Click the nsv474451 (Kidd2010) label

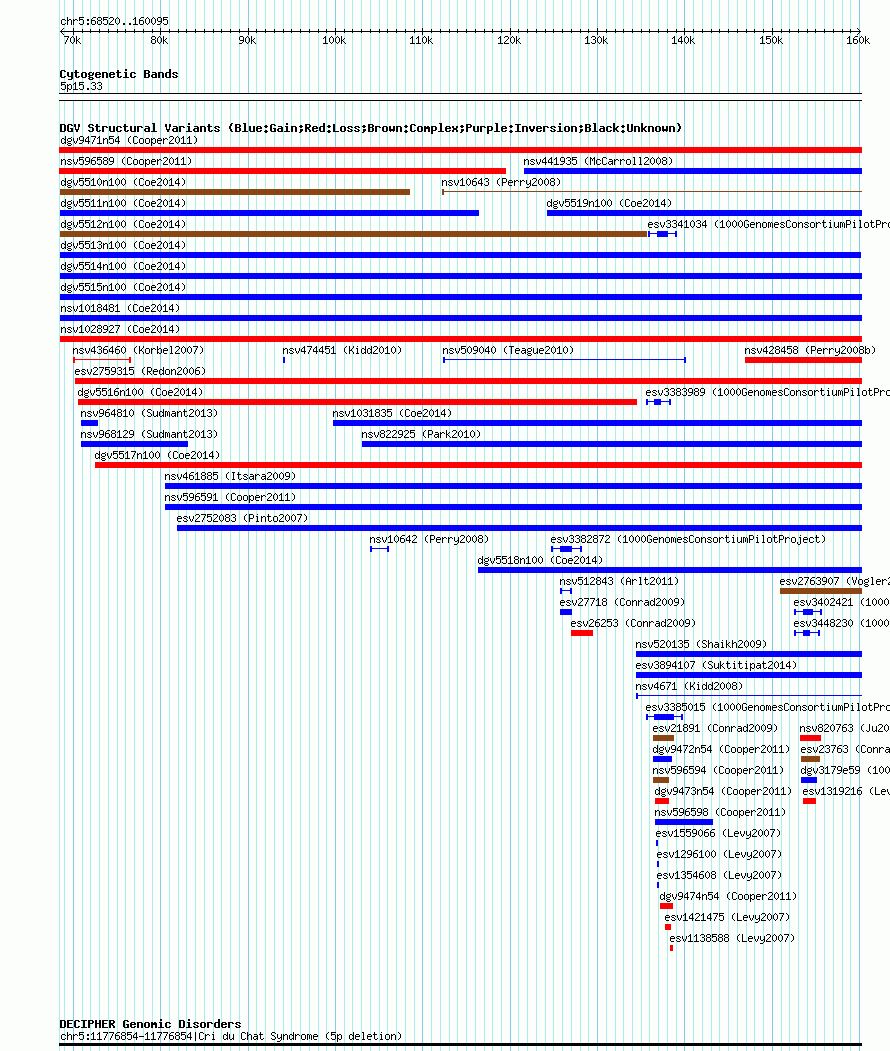342,350
